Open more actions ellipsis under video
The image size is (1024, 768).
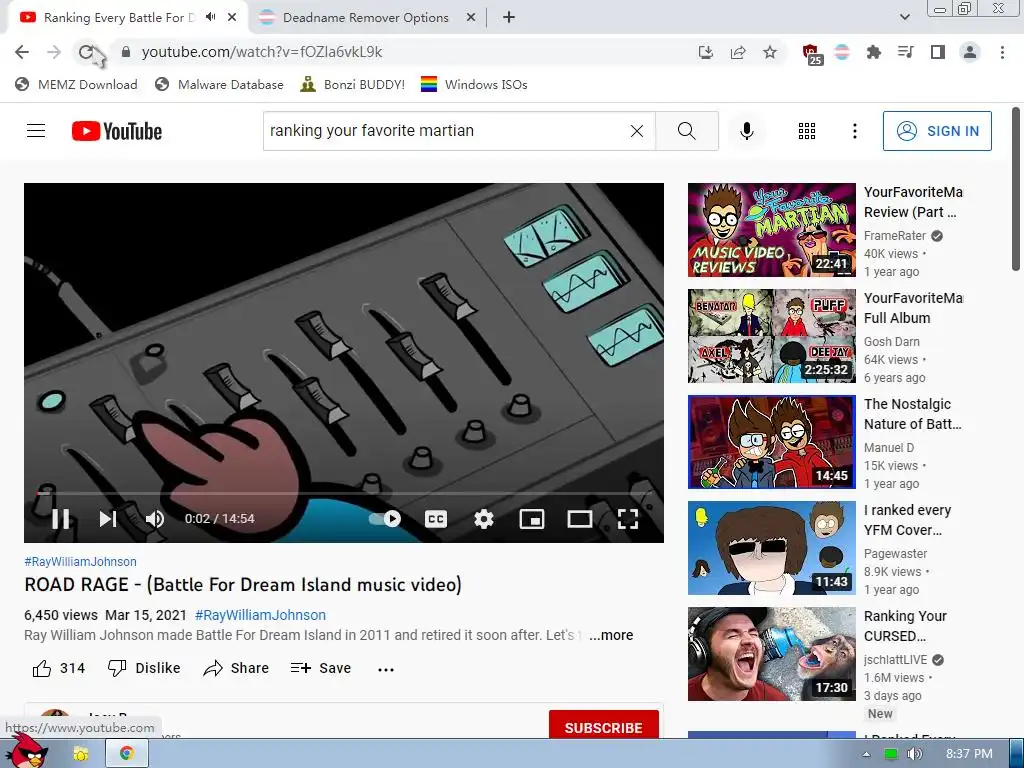[386, 669]
